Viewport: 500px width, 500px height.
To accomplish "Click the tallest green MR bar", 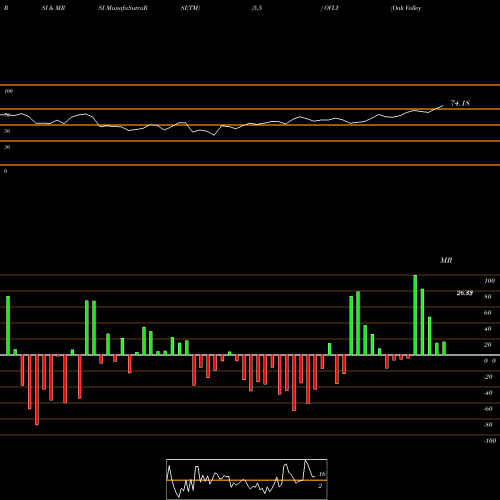I will [x=415, y=315].
